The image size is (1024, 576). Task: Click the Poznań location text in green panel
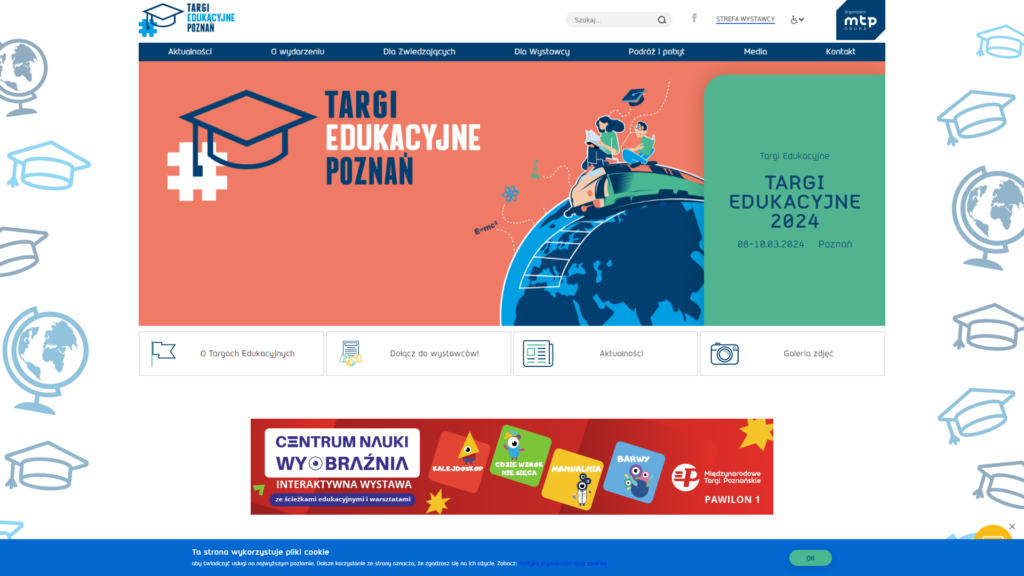tap(835, 244)
